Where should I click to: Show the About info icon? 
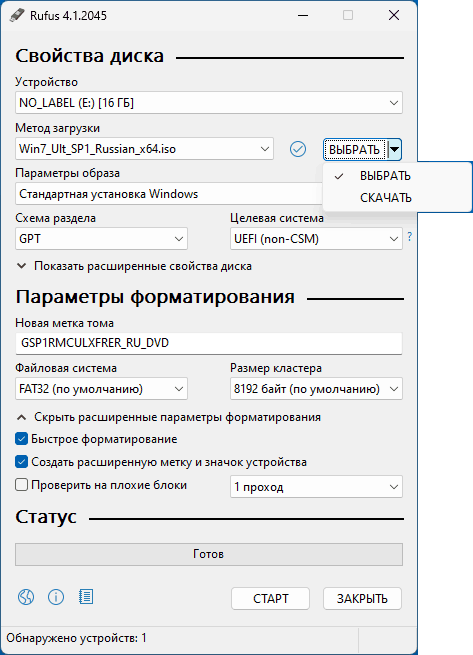(x=56, y=597)
